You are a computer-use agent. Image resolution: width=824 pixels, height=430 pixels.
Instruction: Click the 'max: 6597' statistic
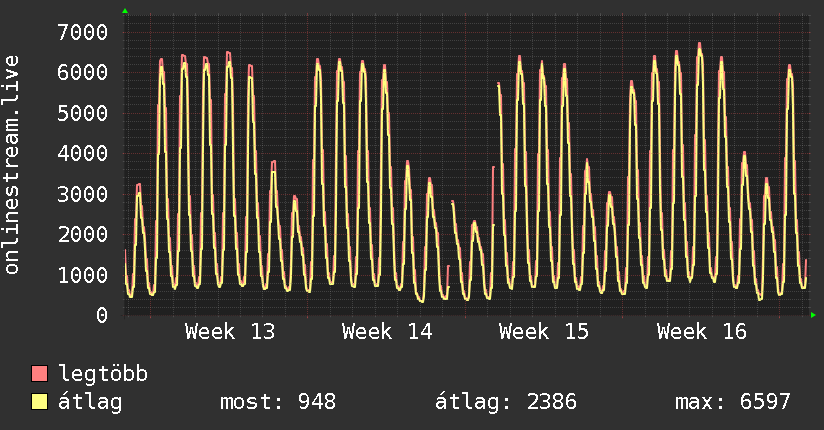733,402
